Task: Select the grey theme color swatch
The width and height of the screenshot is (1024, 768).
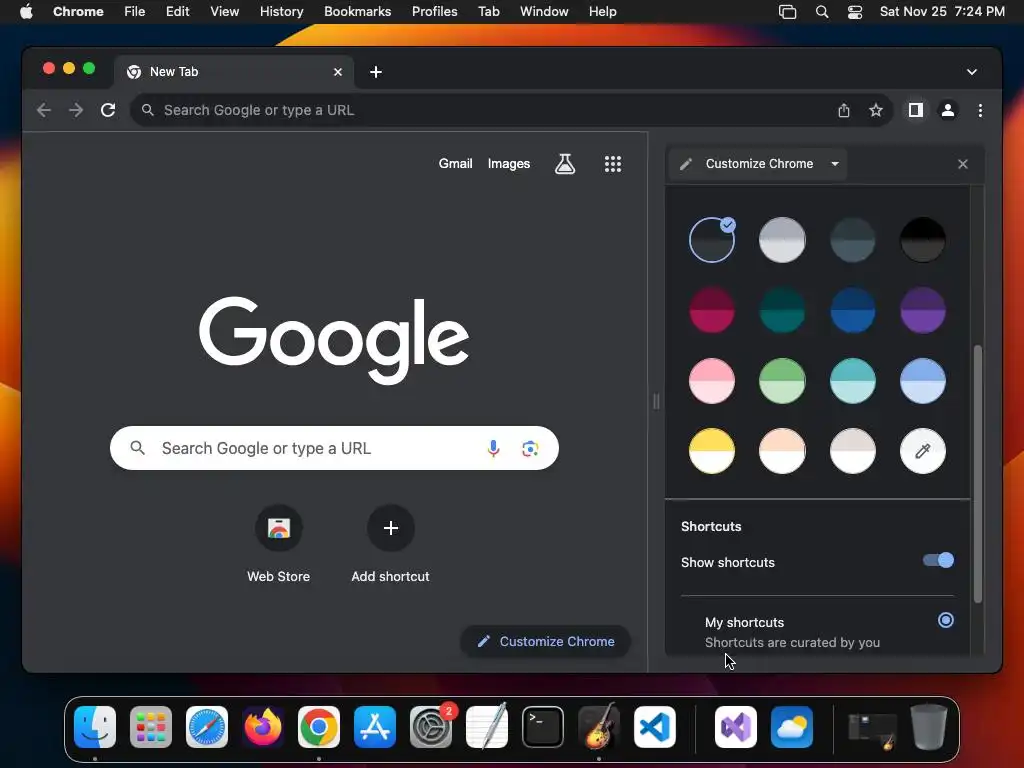Action: pyautogui.click(x=782, y=240)
